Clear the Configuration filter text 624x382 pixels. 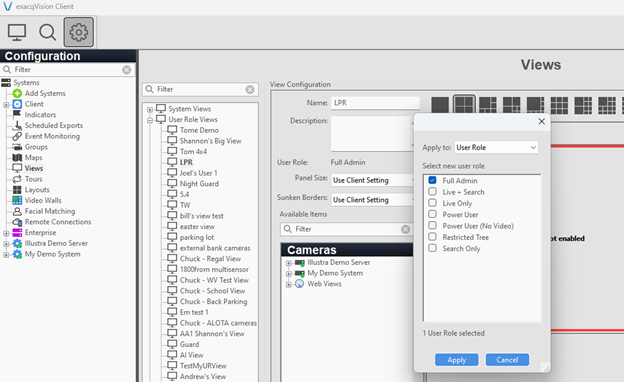pyautogui.click(x=127, y=70)
